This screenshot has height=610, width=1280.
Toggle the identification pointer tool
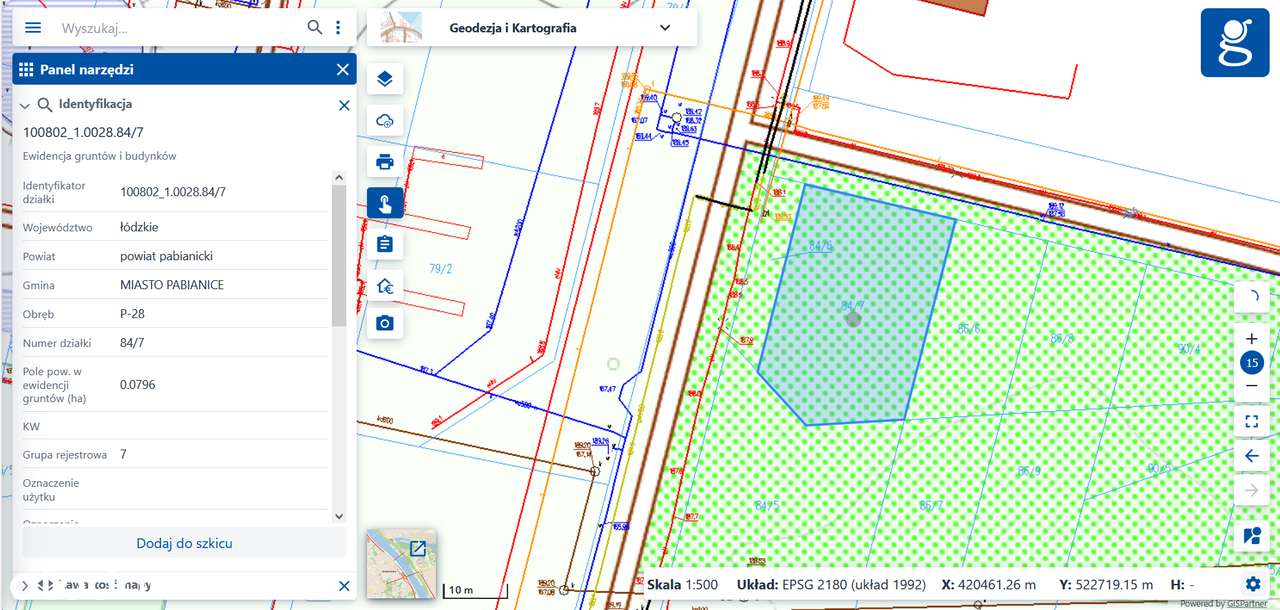(385, 203)
